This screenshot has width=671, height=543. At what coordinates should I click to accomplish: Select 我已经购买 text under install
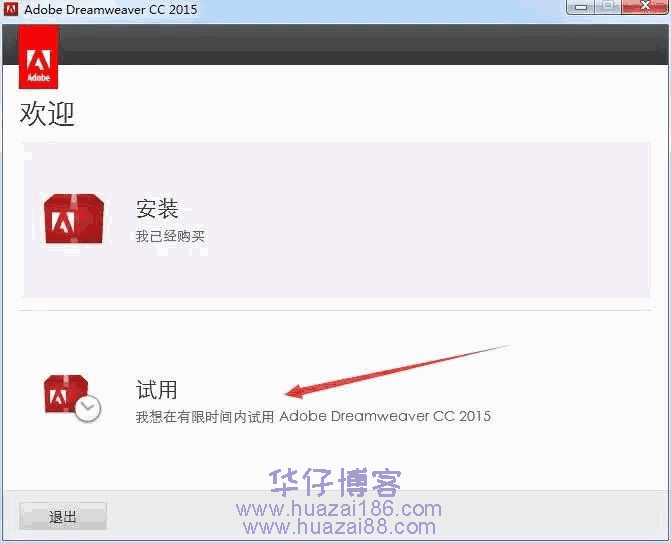tap(170, 236)
